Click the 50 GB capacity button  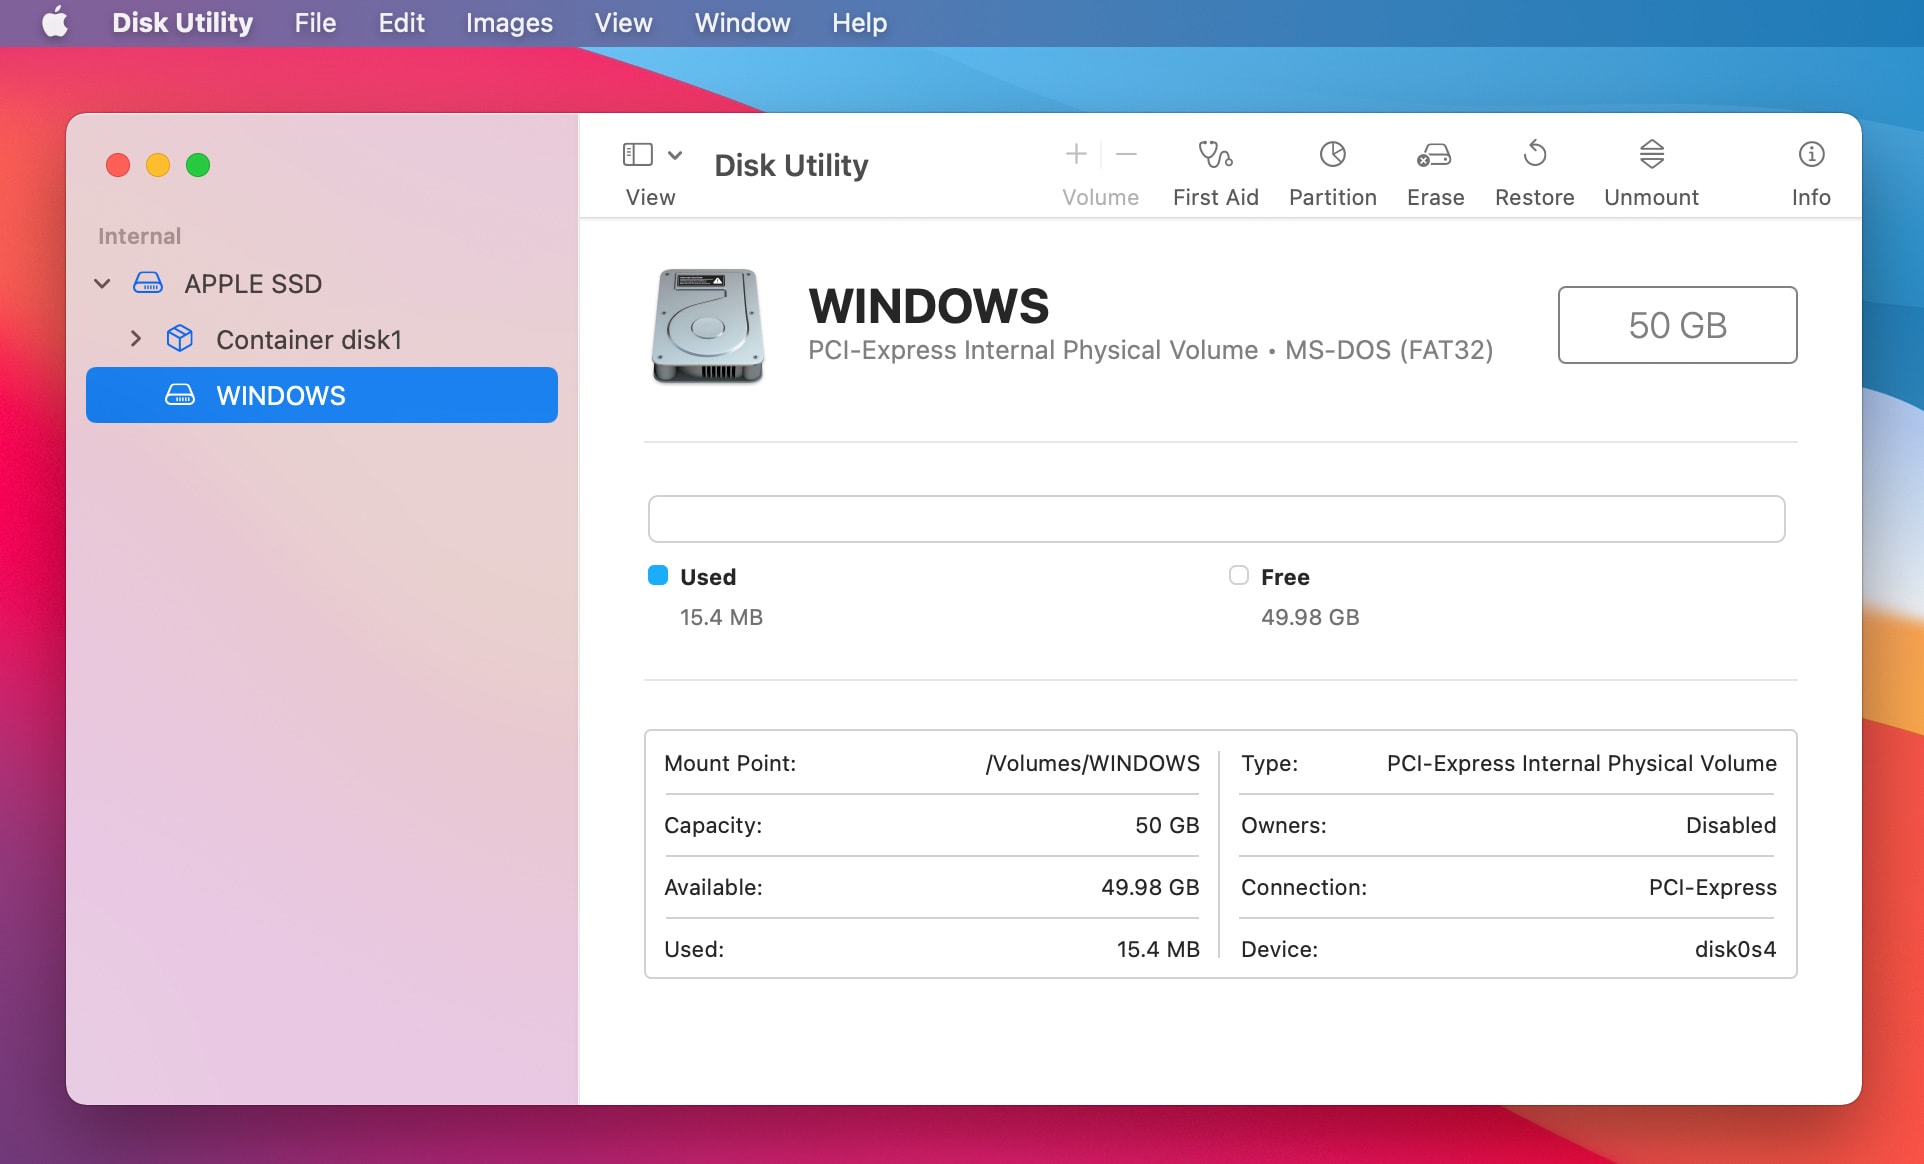[x=1676, y=325]
